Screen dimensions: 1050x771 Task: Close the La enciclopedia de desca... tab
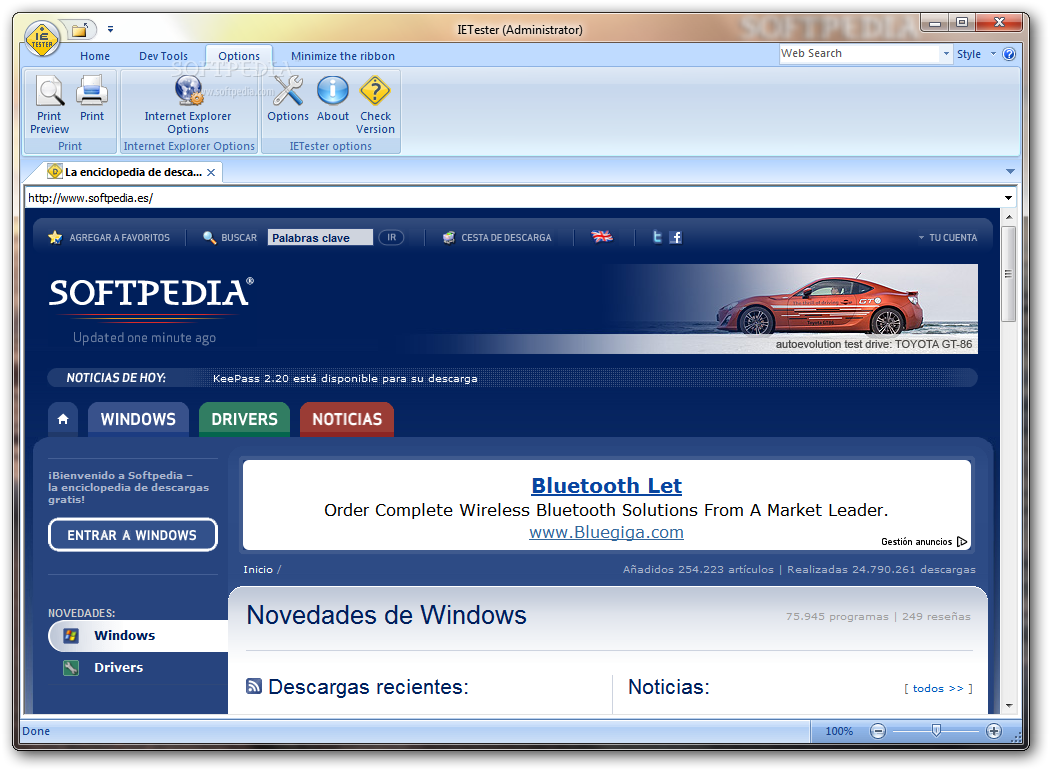[x=211, y=172]
